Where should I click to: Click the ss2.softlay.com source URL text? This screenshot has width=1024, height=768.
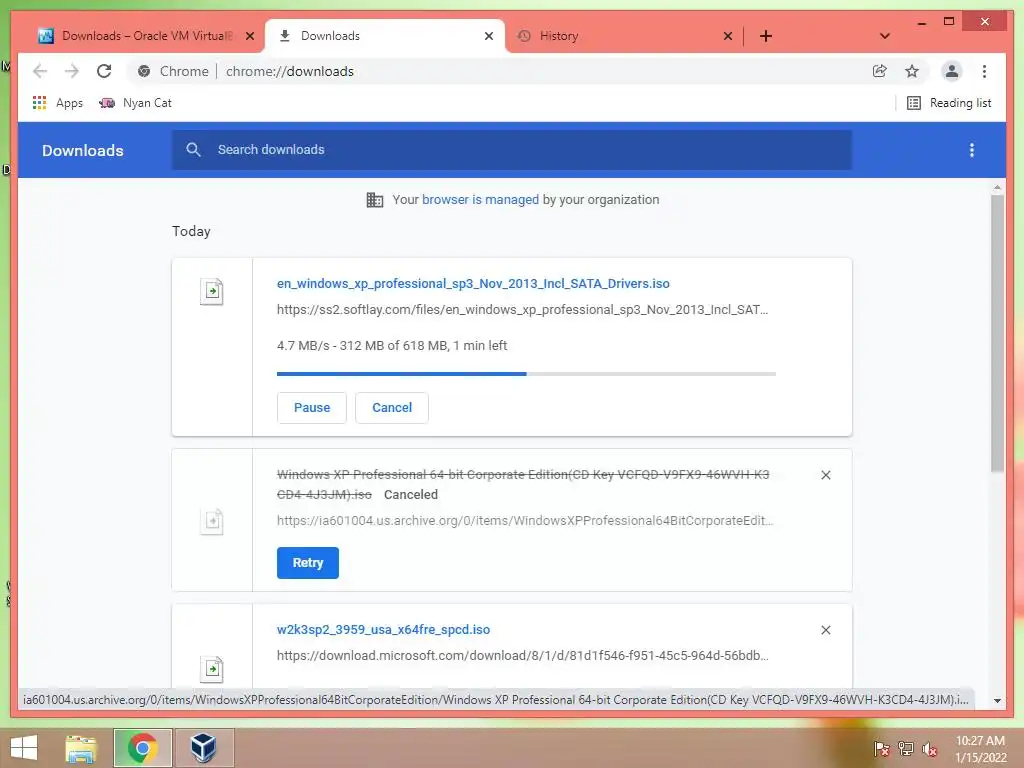click(x=522, y=310)
